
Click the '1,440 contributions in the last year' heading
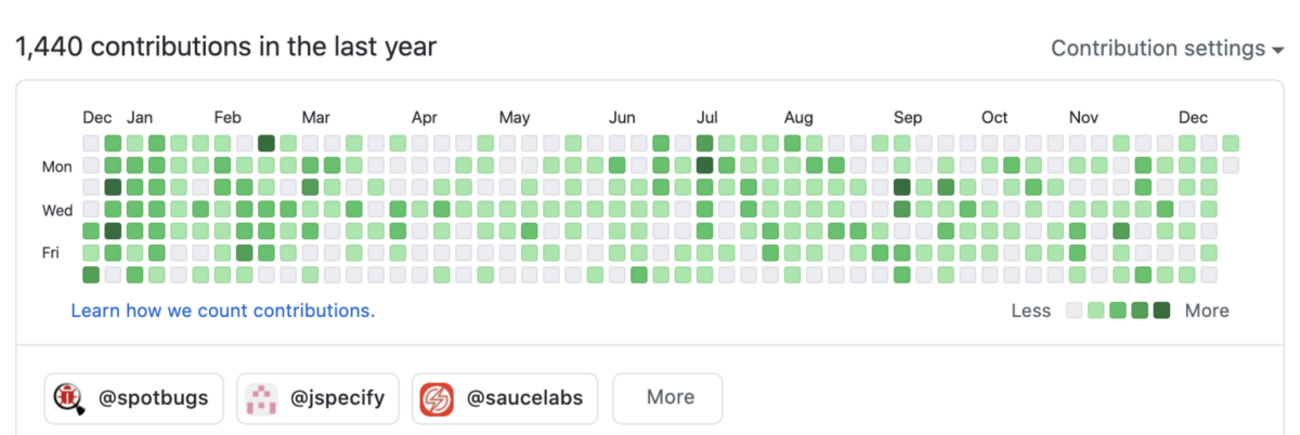[226, 47]
